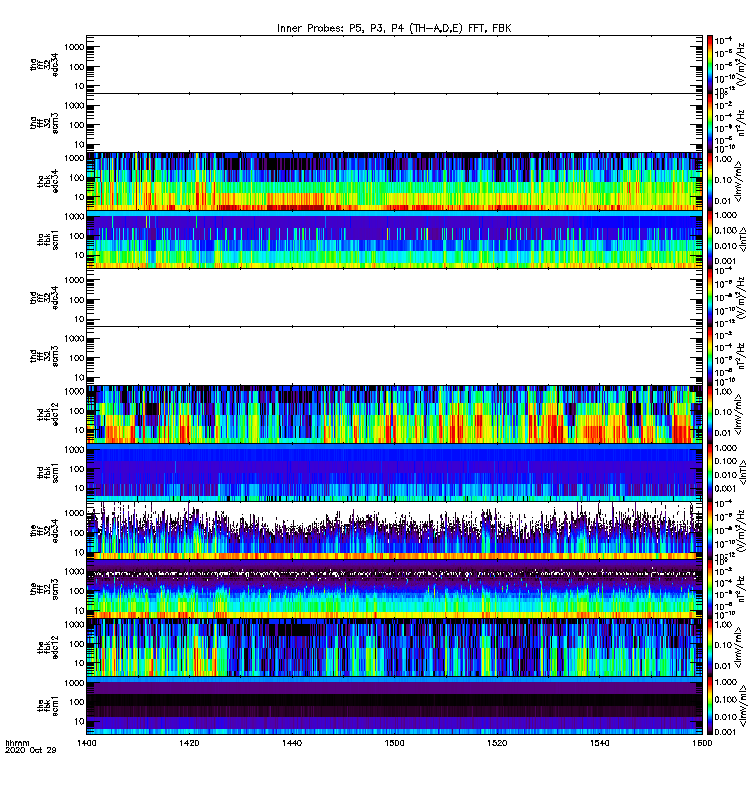Screen dimensions: 750x800
Task: Click the 'nT²/Hz' unit label of tha fff scm3
Action: (740, 123)
